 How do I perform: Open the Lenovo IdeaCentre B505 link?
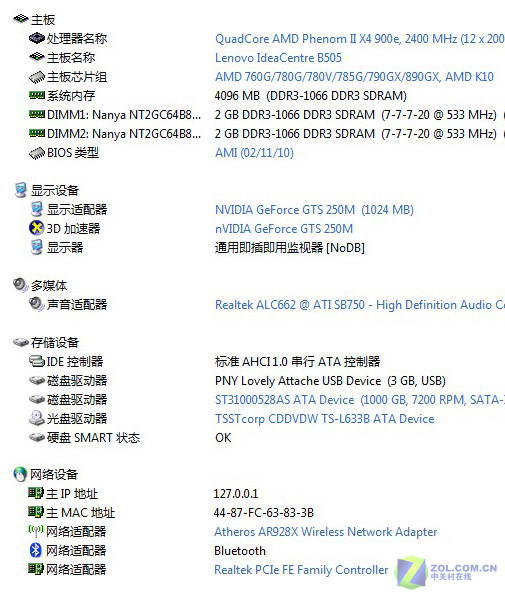[x=278, y=58]
